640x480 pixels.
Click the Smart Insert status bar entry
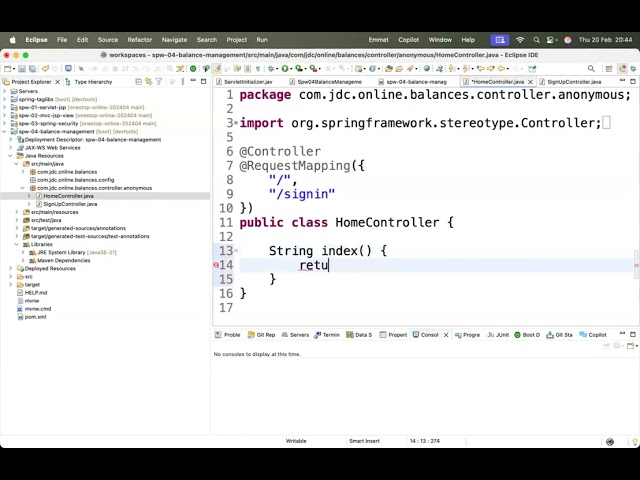pos(364,441)
